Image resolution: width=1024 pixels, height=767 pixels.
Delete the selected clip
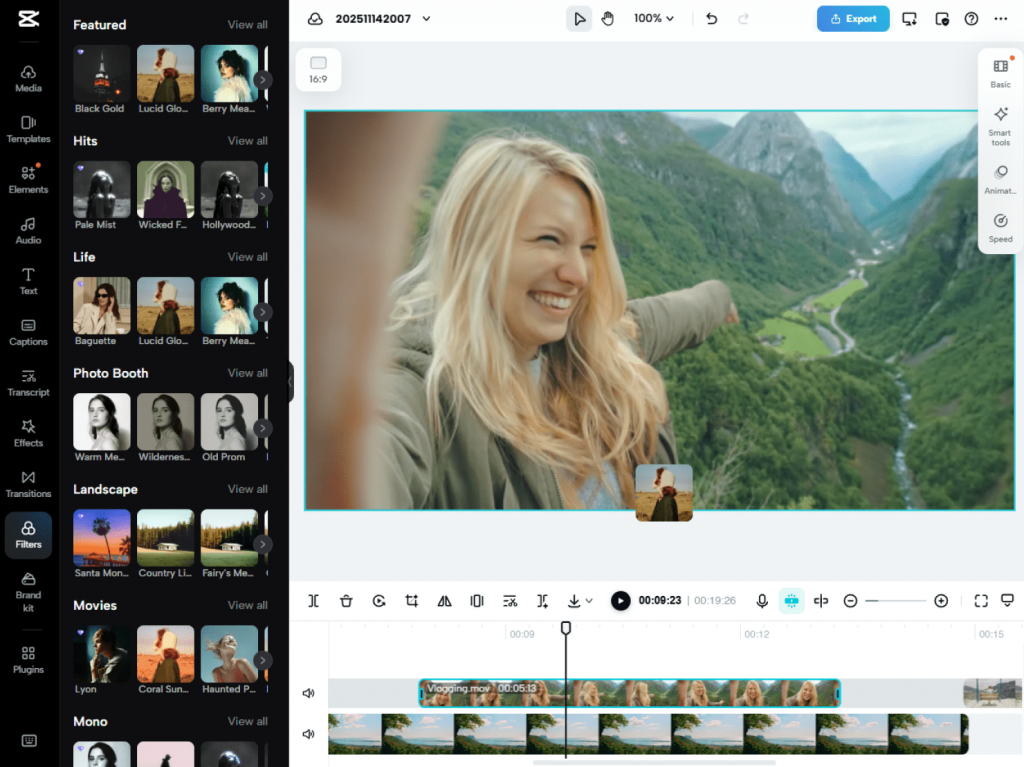click(346, 600)
